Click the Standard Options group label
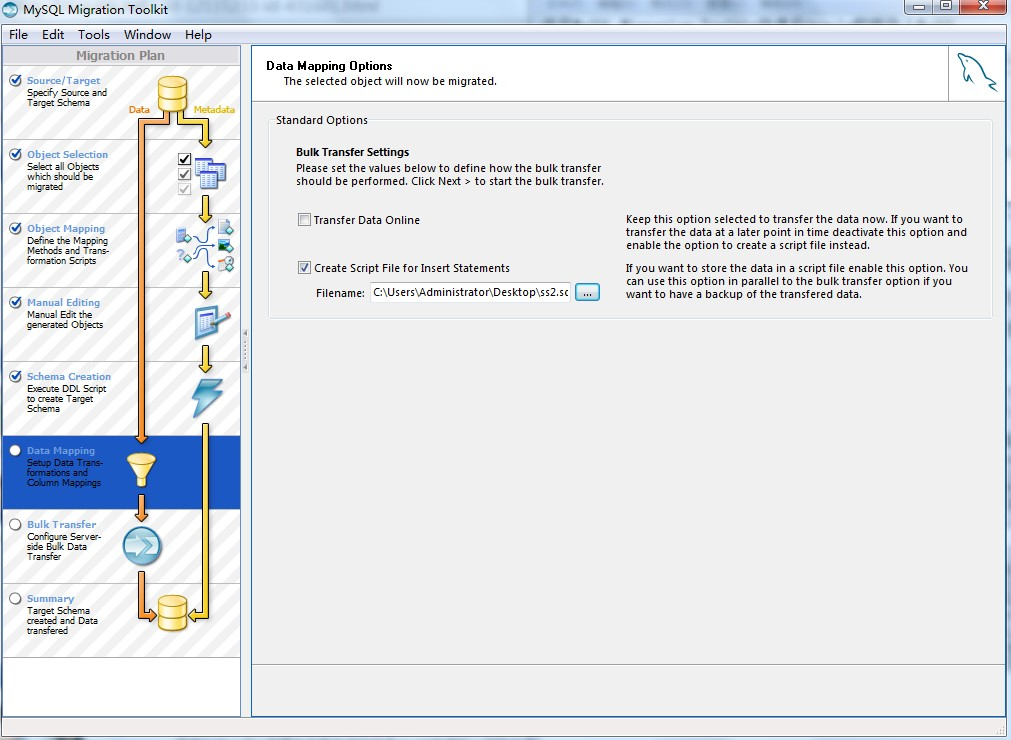Image resolution: width=1011 pixels, height=740 pixels. click(x=322, y=120)
